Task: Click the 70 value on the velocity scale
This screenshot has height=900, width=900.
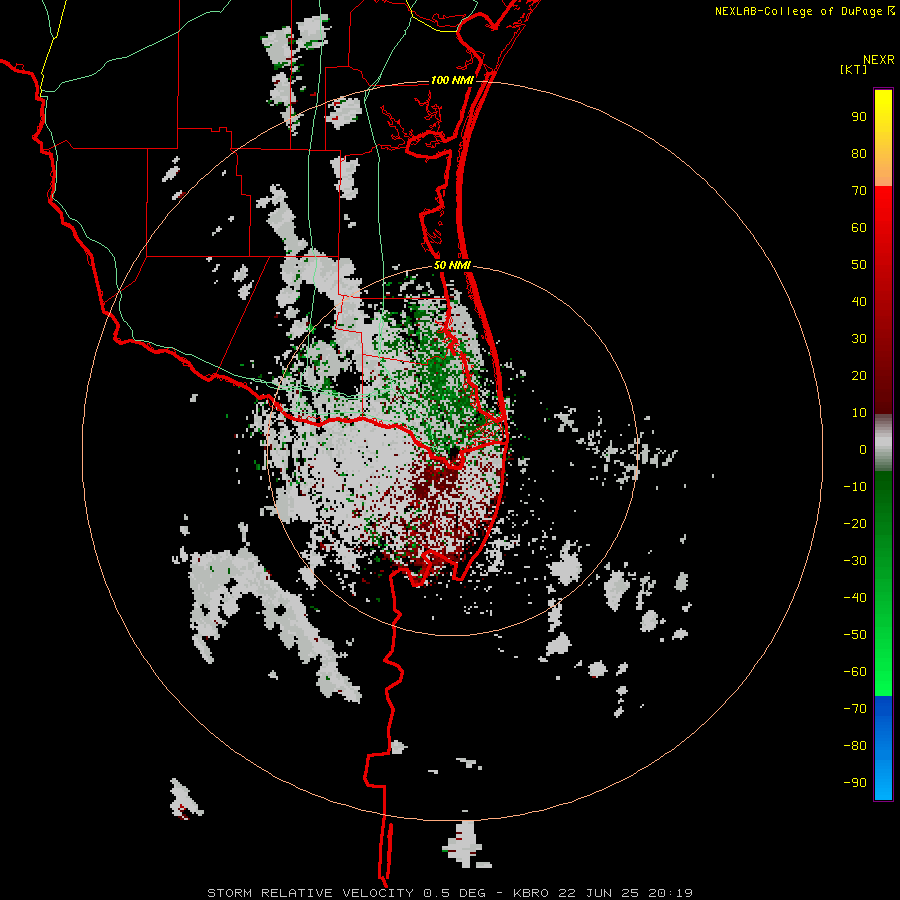Action: point(859,191)
